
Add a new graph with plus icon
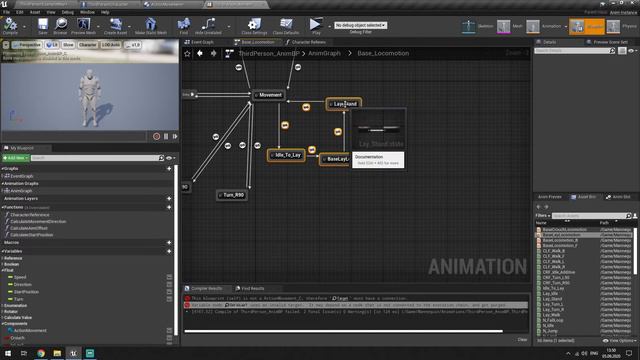click(169, 169)
